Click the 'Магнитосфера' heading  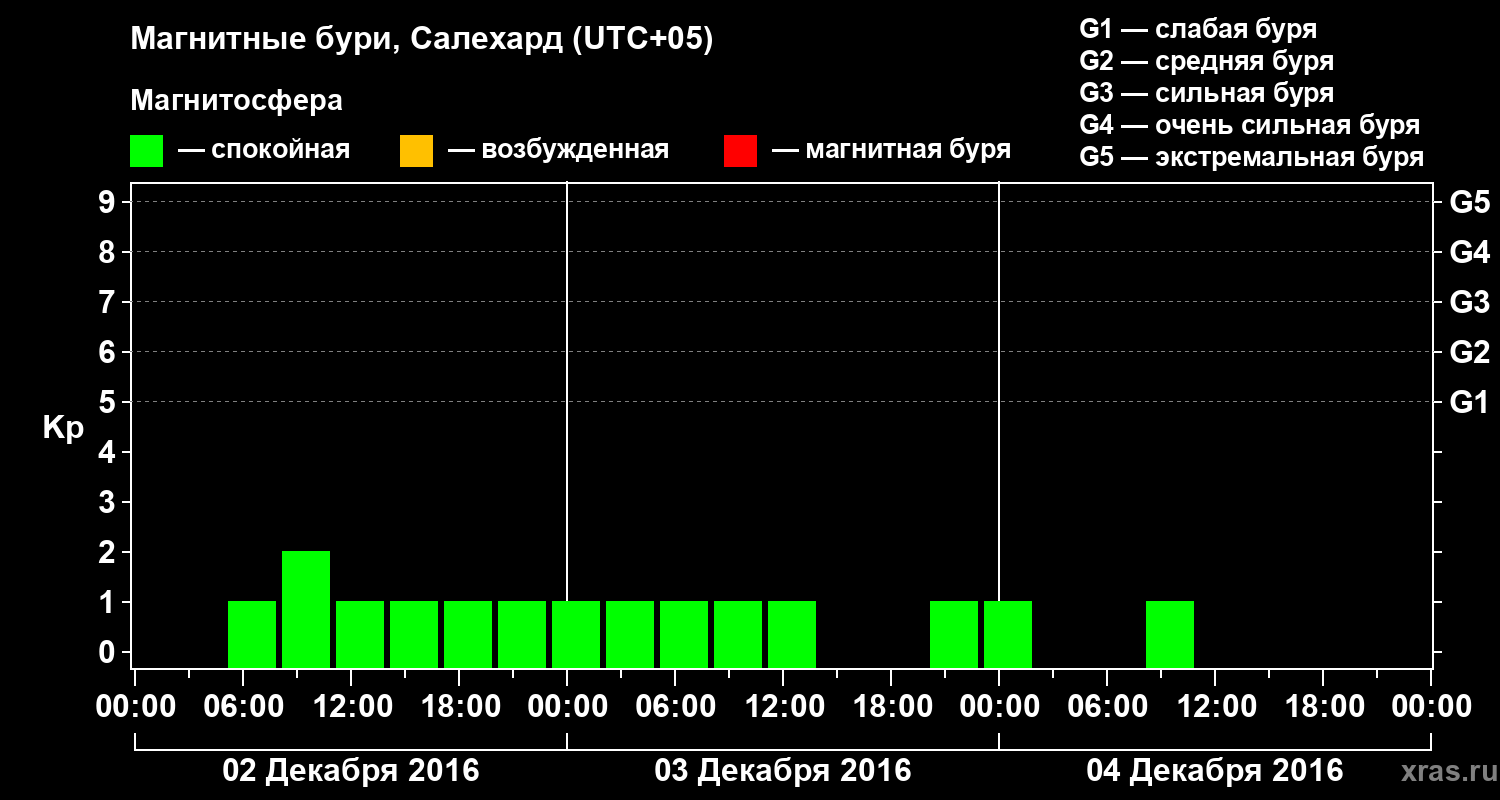coord(236,101)
